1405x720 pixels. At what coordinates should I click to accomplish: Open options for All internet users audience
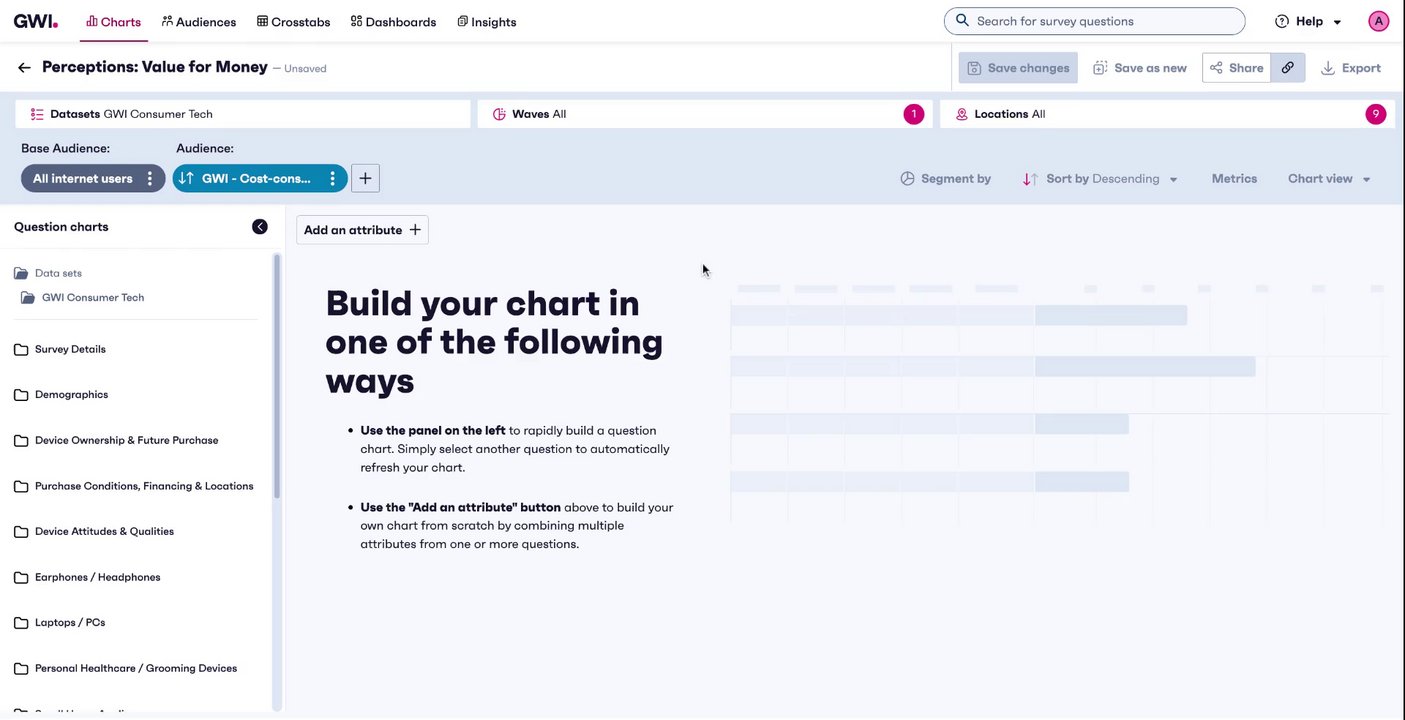coord(150,179)
